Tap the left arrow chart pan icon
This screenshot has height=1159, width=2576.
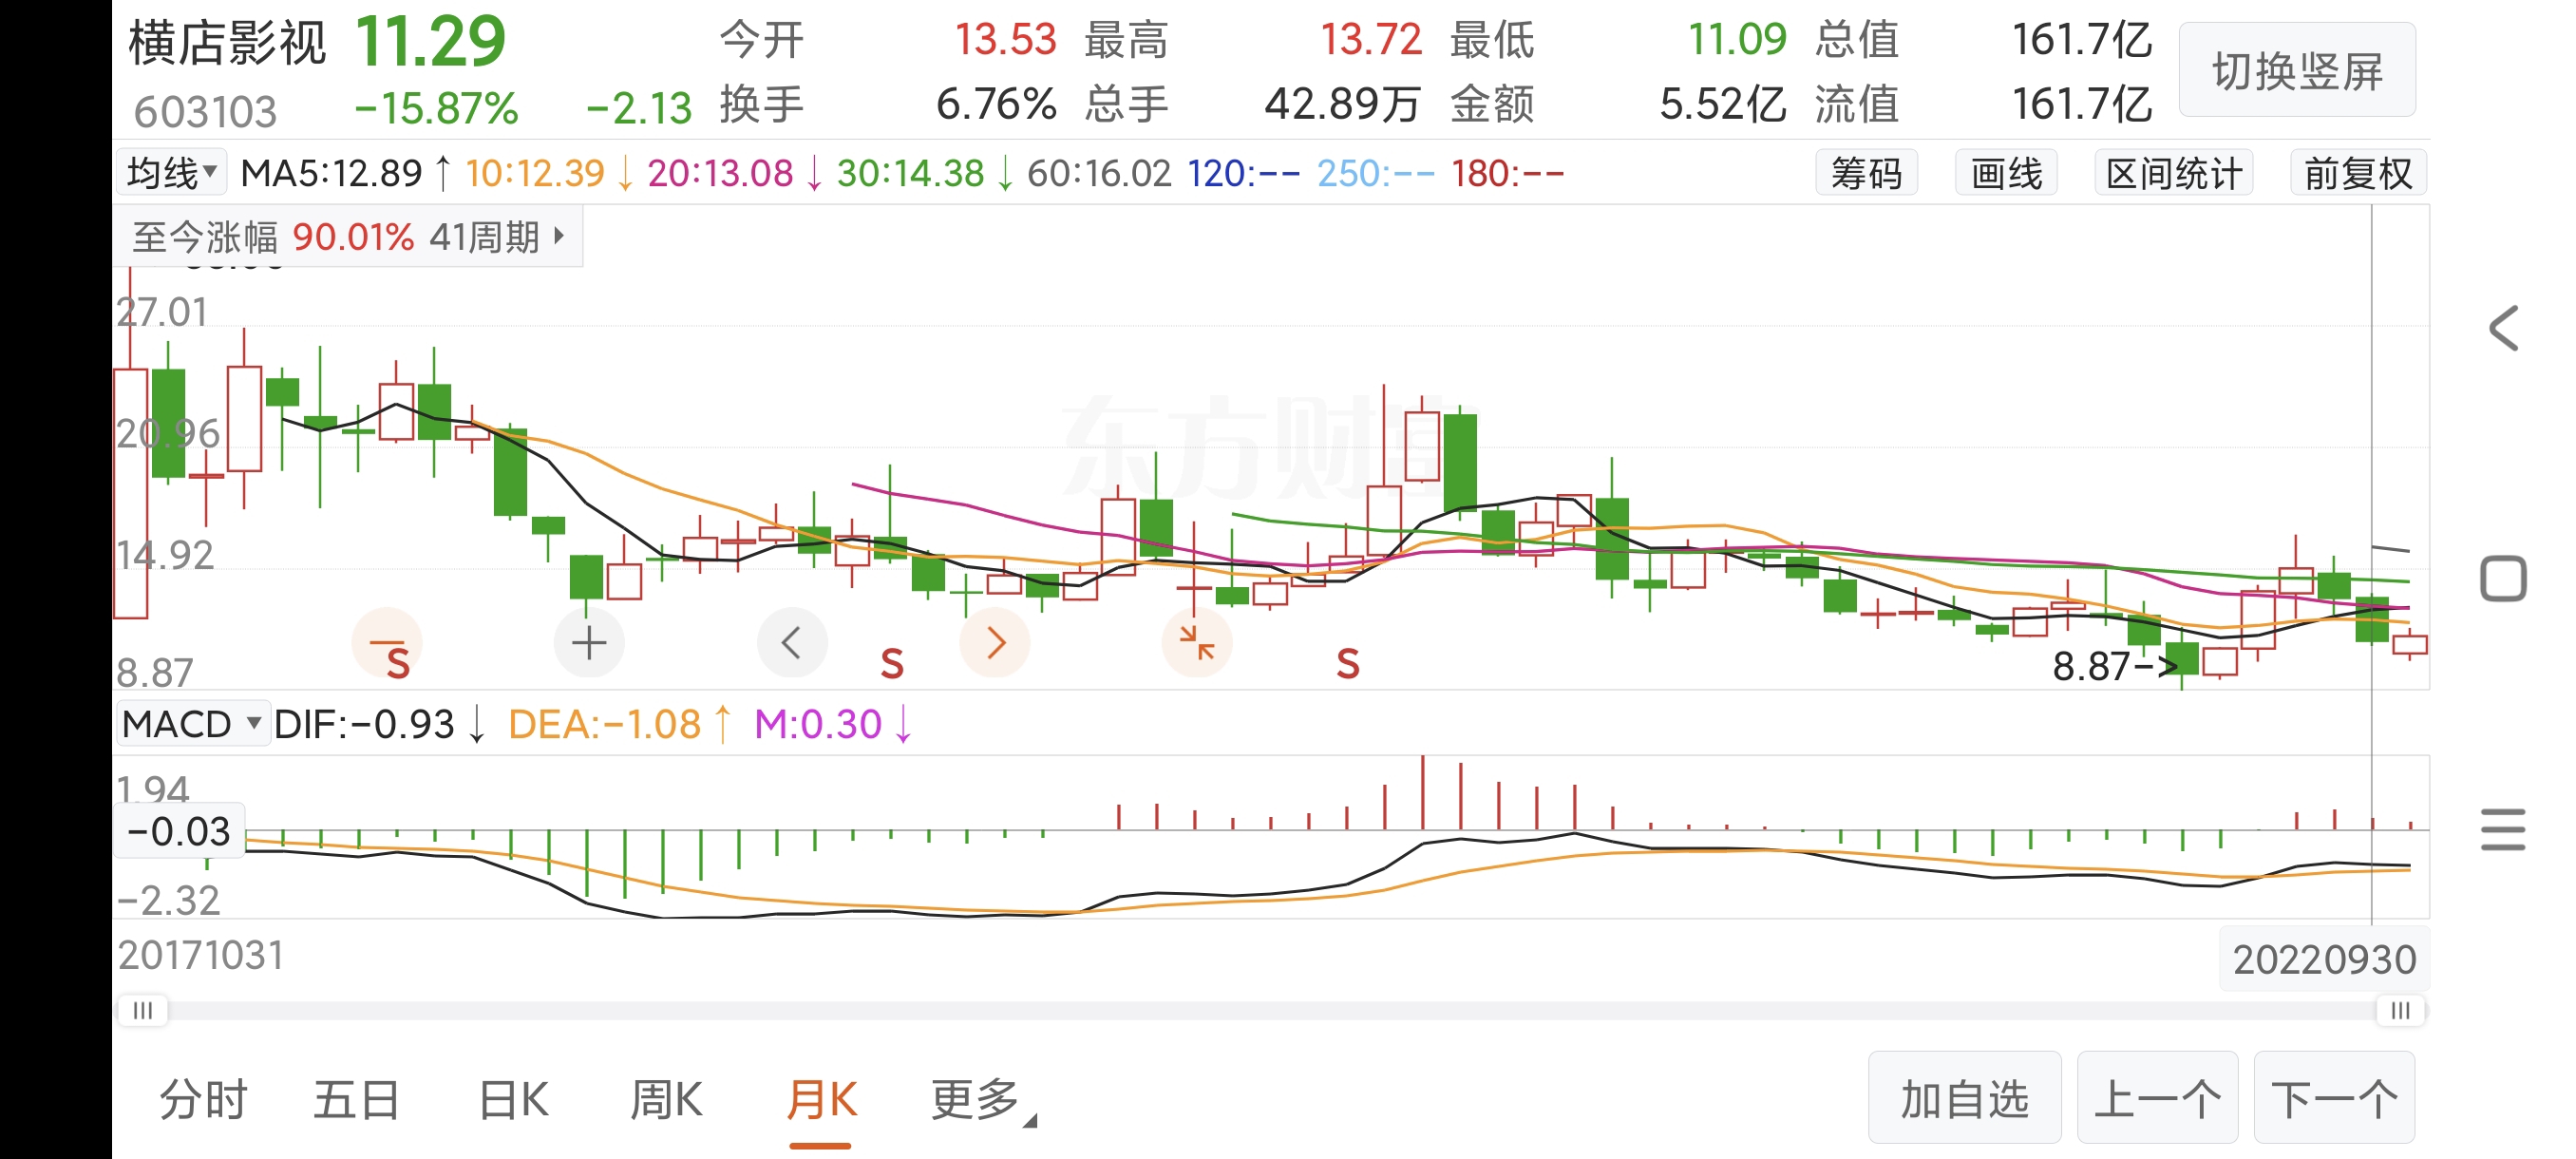coord(791,643)
